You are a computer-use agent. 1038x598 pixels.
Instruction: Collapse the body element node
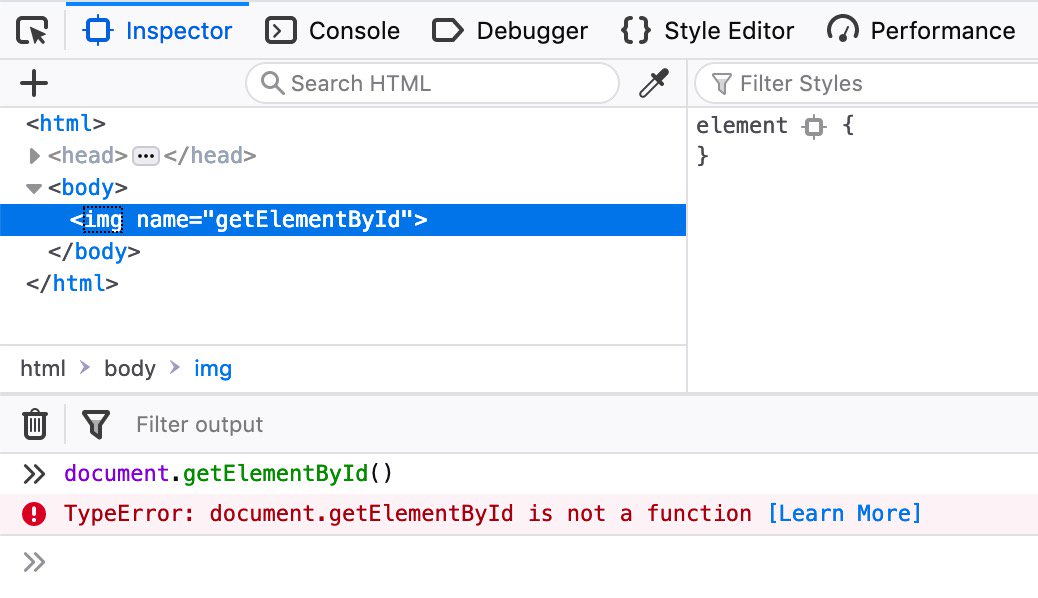coord(34,188)
